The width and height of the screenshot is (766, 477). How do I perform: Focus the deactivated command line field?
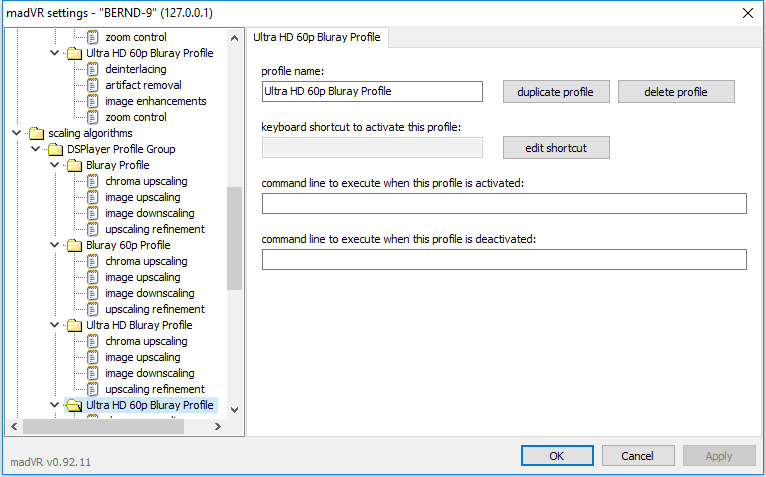[504, 260]
